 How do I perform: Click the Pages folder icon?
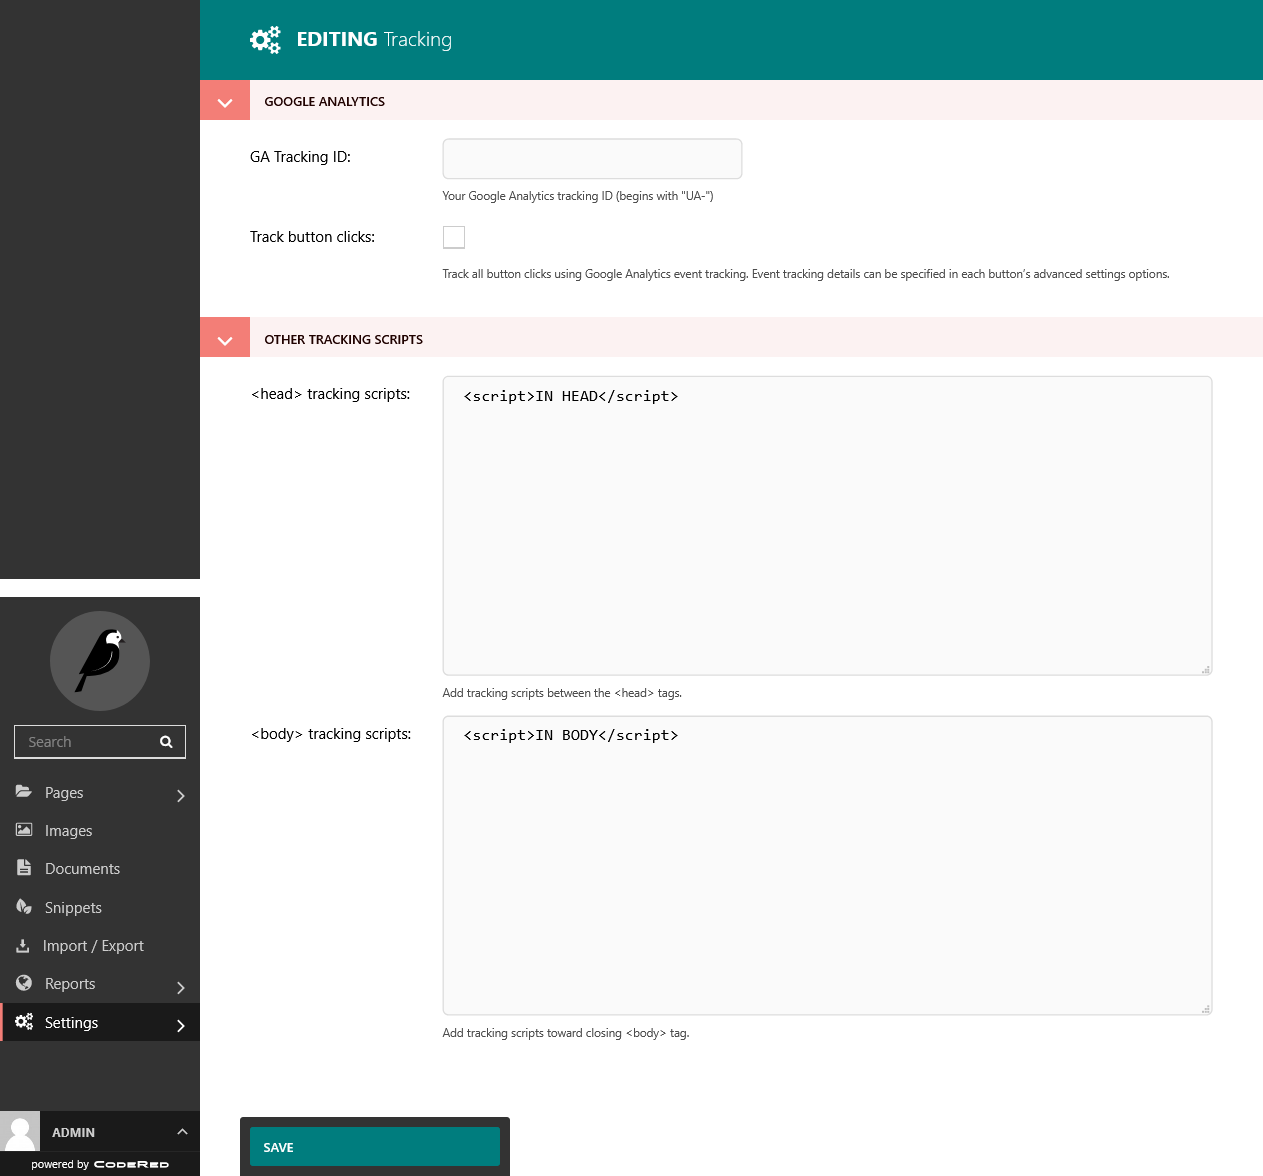(24, 791)
